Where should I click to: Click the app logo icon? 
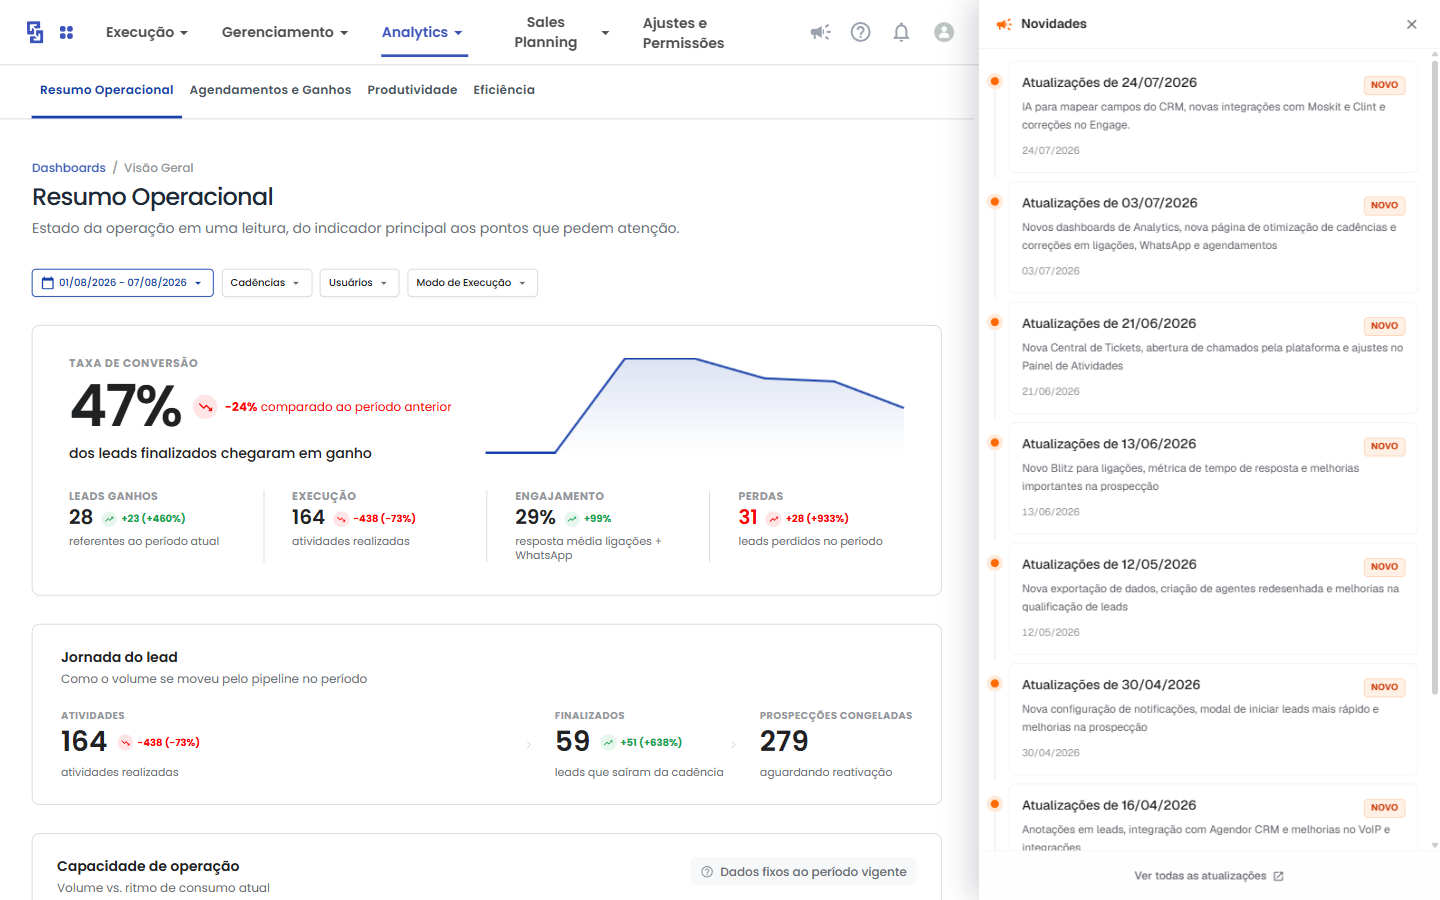(x=35, y=32)
